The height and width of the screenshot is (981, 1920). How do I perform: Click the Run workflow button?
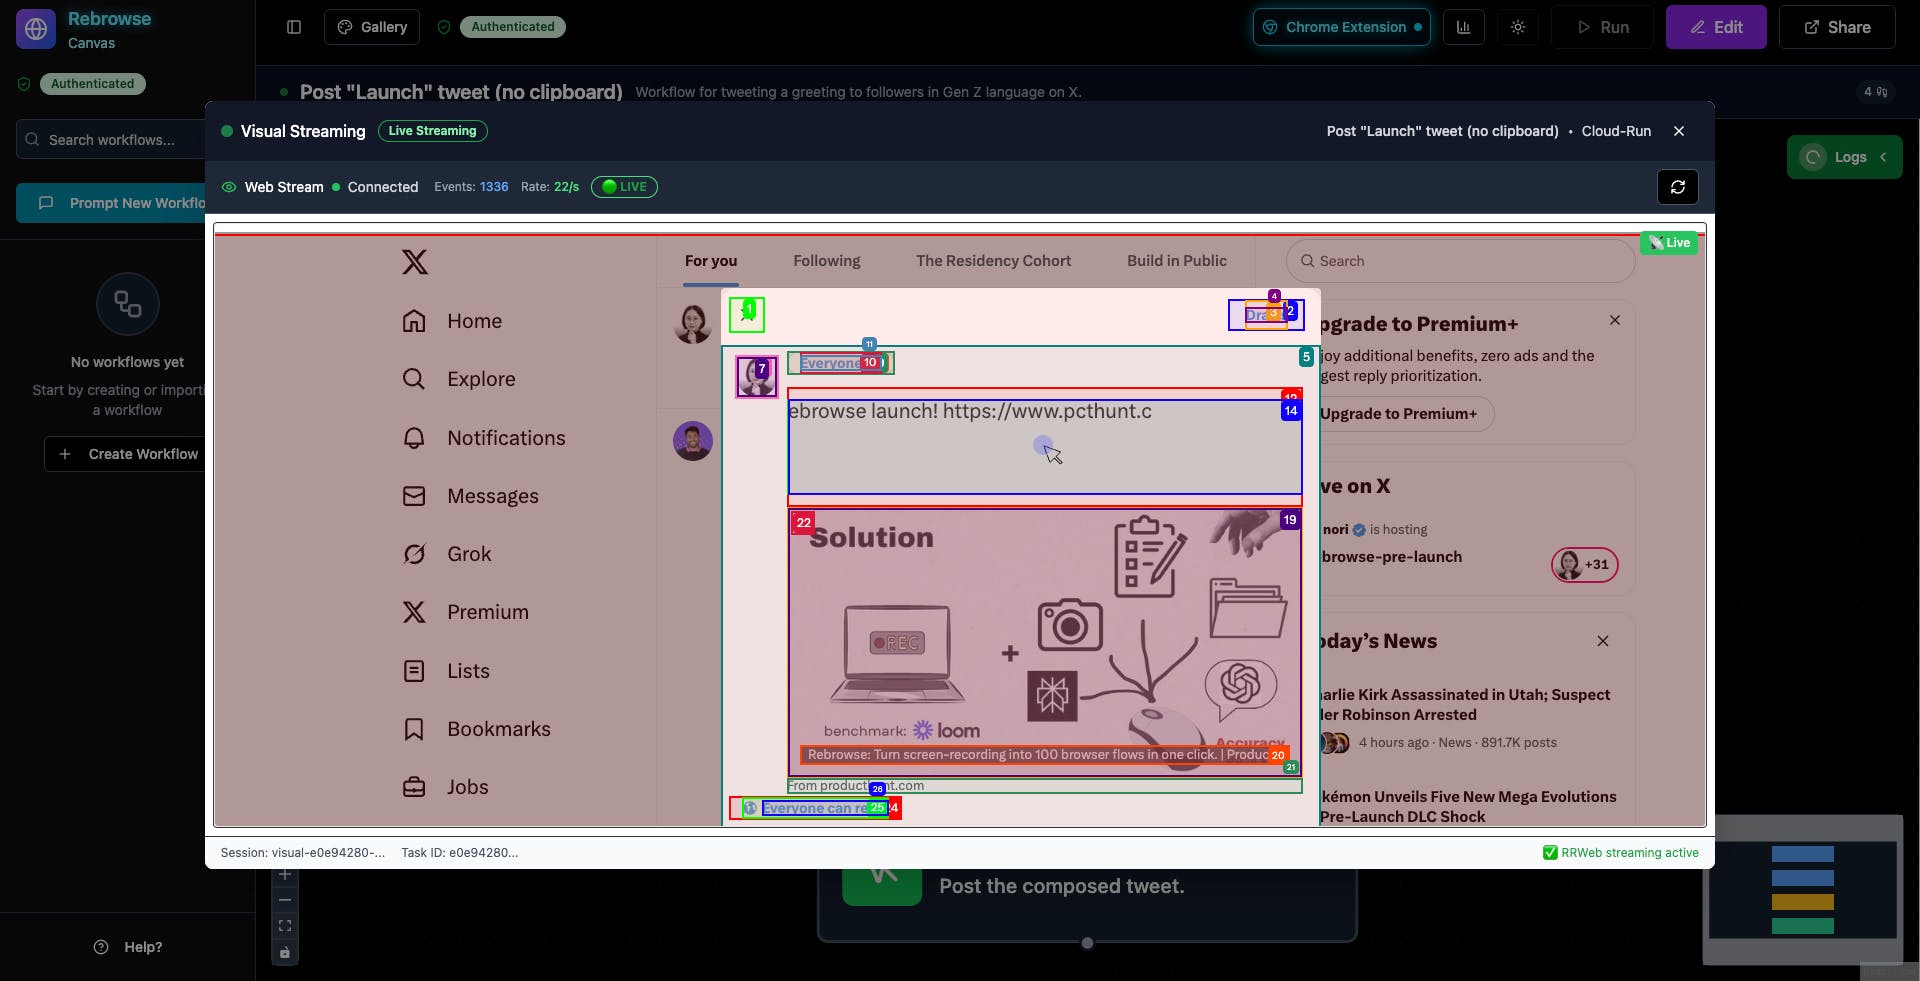1602,27
